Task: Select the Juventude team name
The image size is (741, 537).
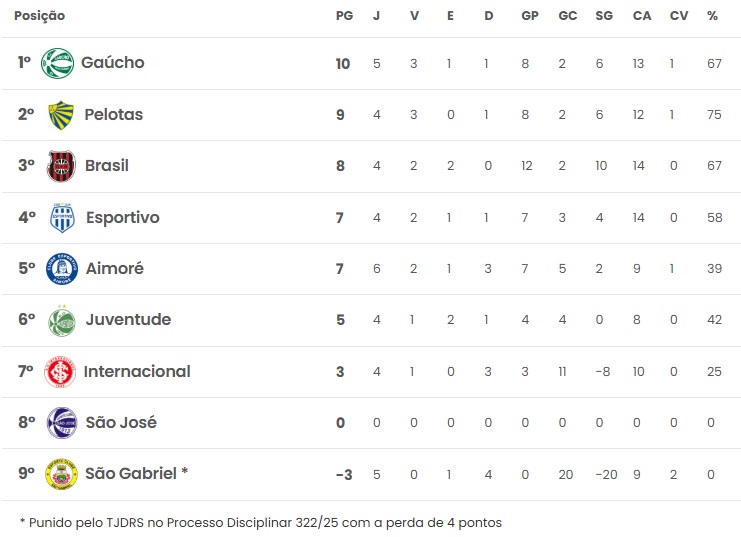Action: click(x=128, y=320)
